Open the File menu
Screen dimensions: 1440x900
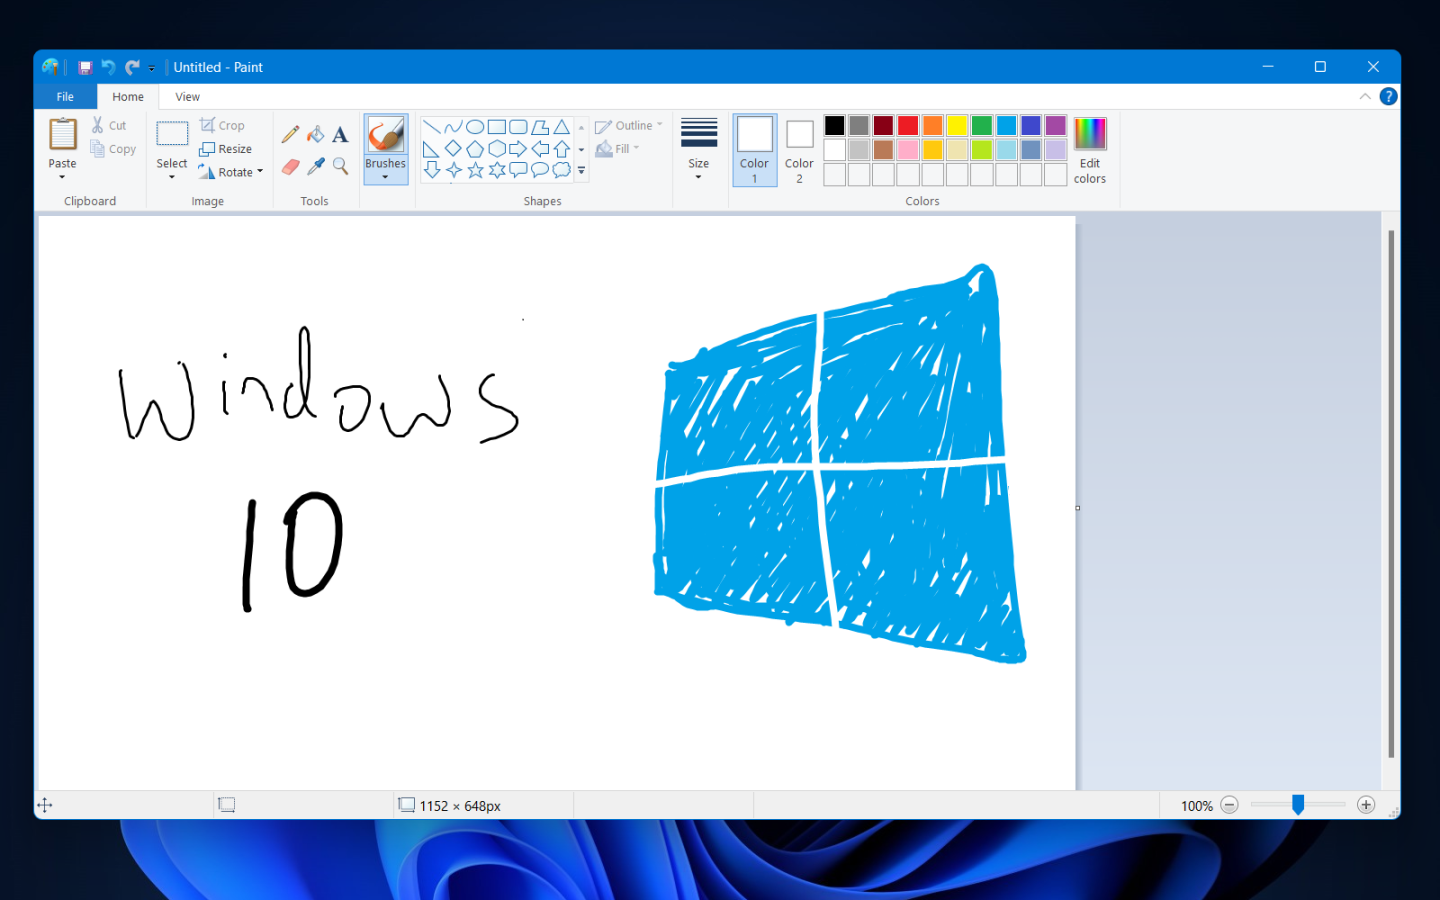64,96
